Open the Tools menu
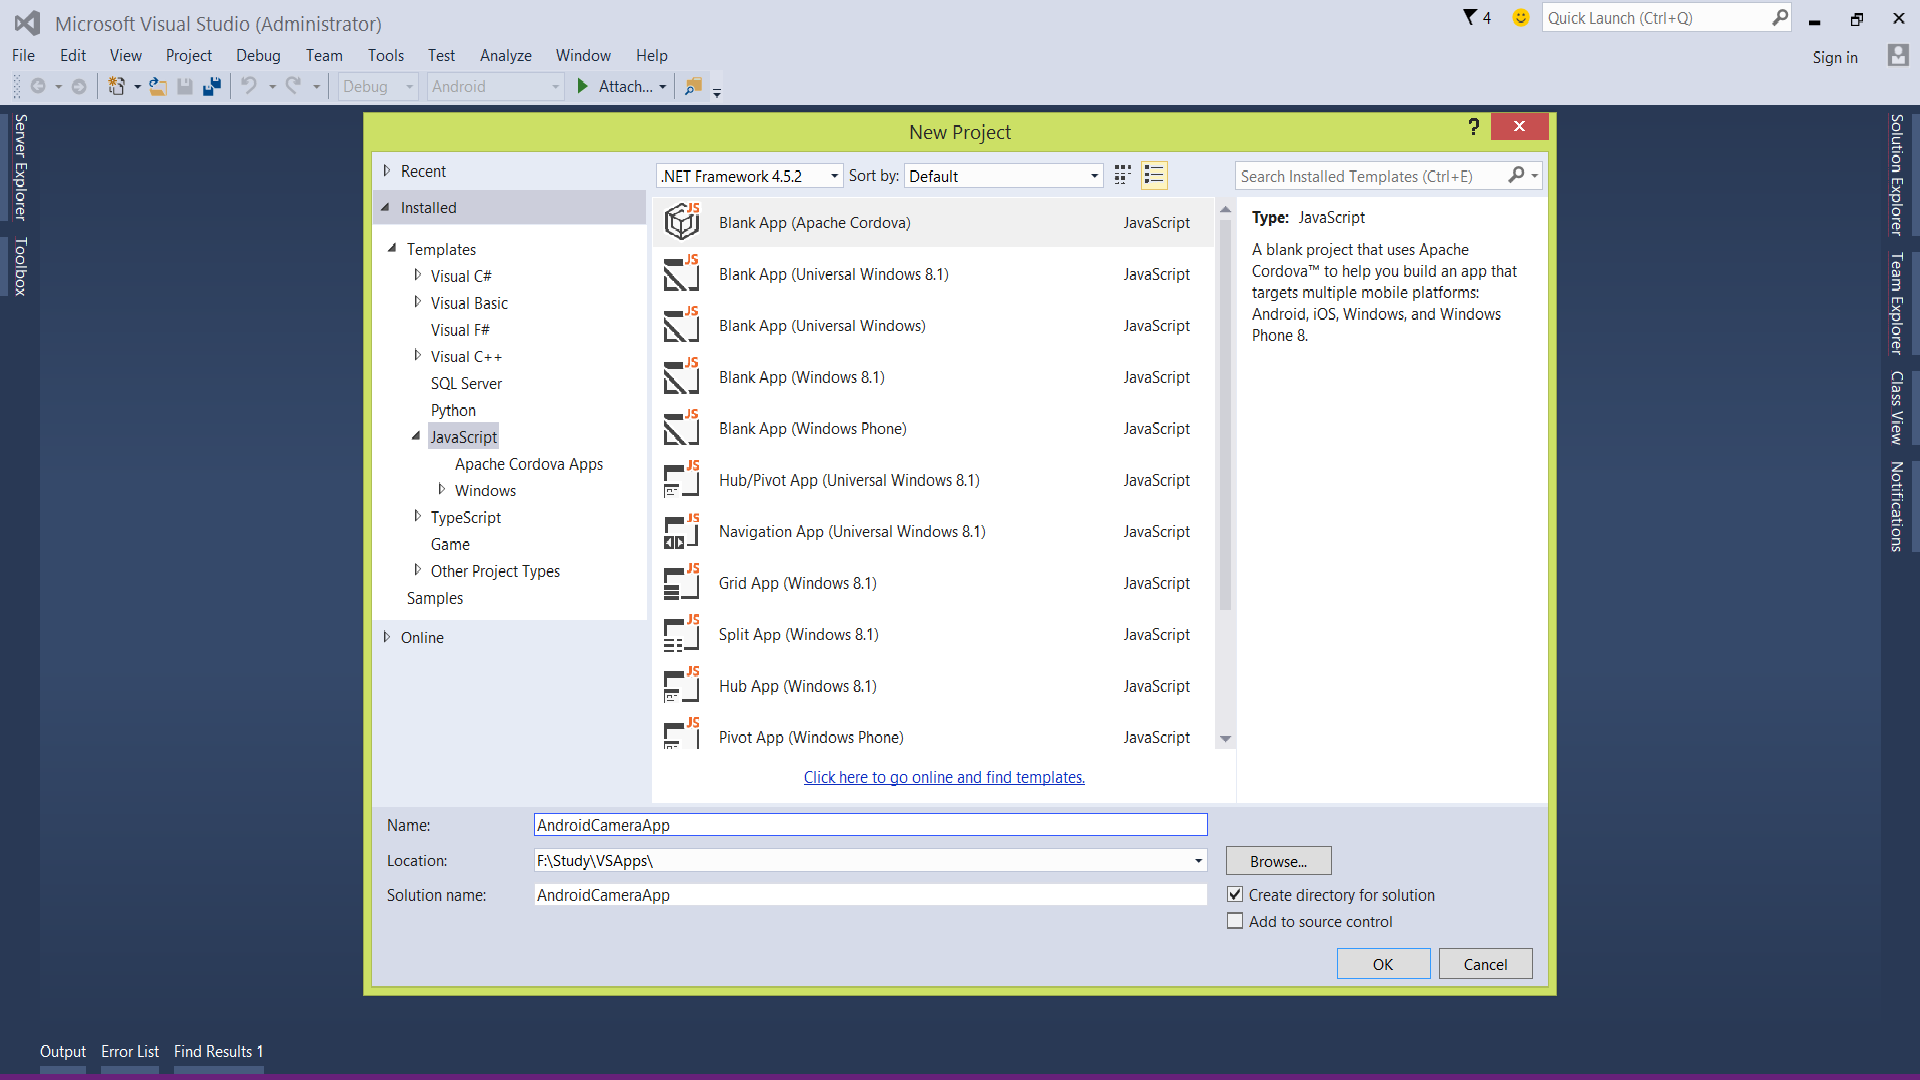 385,56
